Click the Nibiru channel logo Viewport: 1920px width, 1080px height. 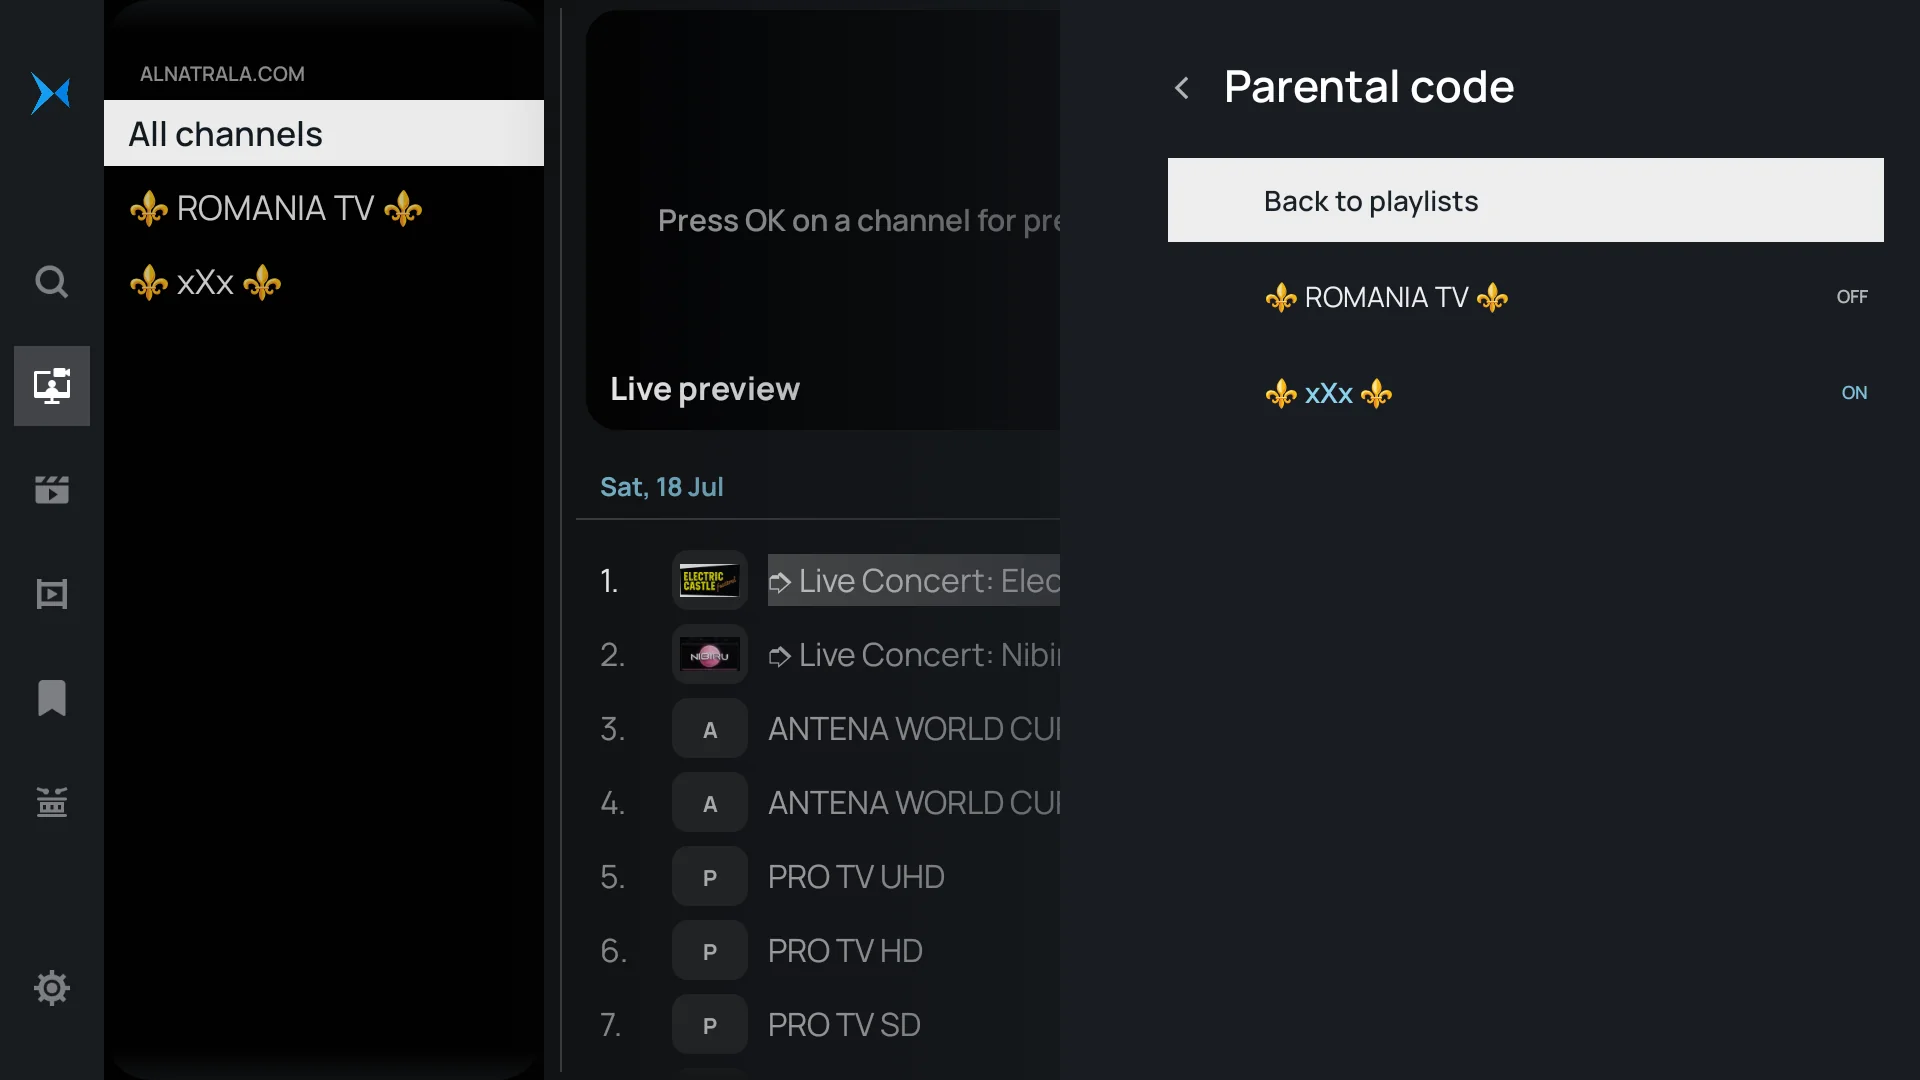(710, 655)
